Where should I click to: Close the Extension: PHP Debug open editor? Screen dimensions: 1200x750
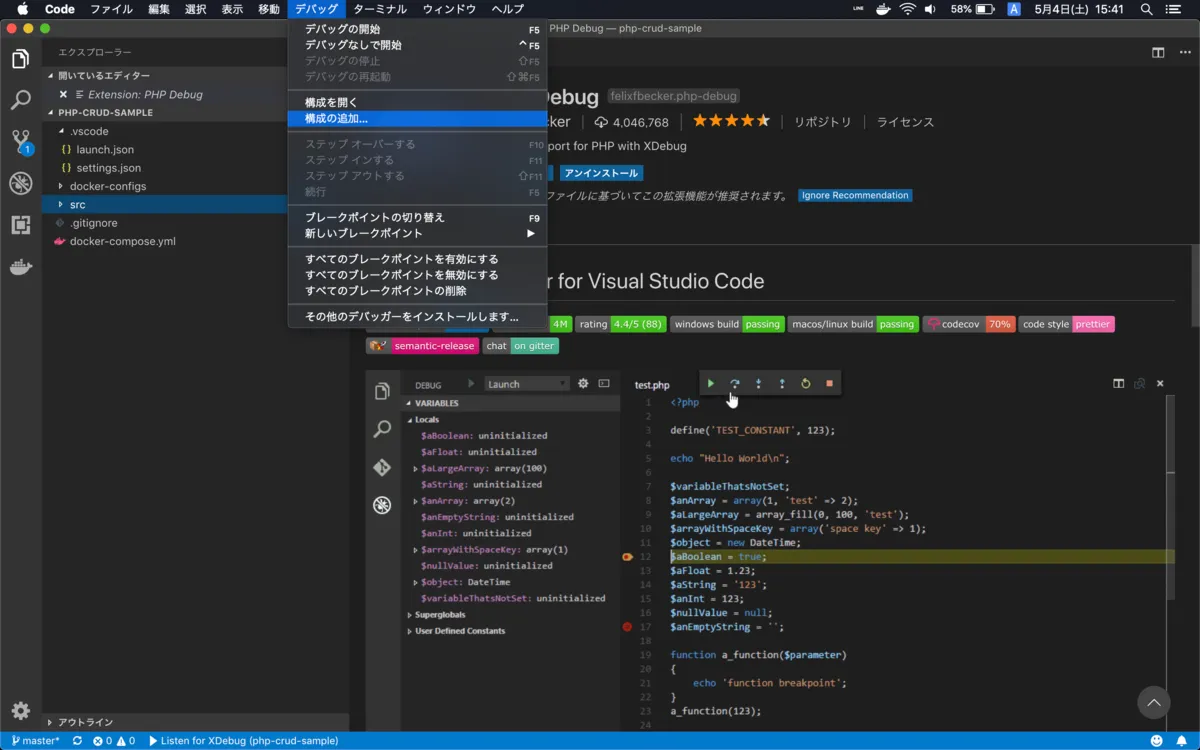(x=63, y=94)
